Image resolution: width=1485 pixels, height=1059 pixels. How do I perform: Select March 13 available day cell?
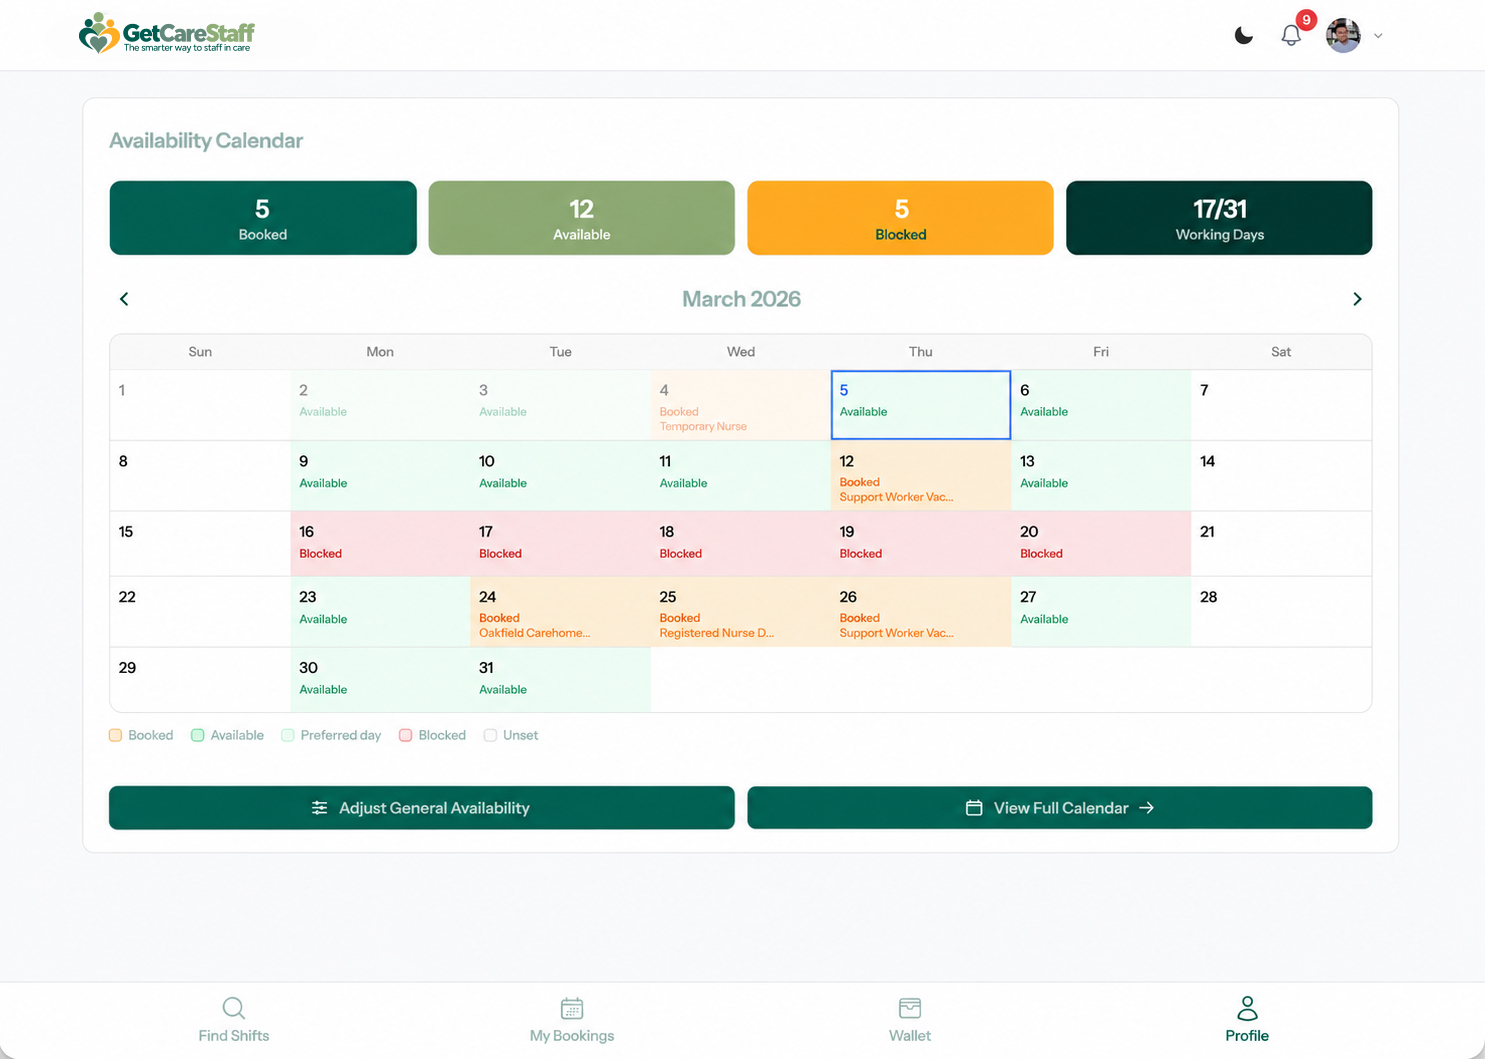tap(1101, 476)
